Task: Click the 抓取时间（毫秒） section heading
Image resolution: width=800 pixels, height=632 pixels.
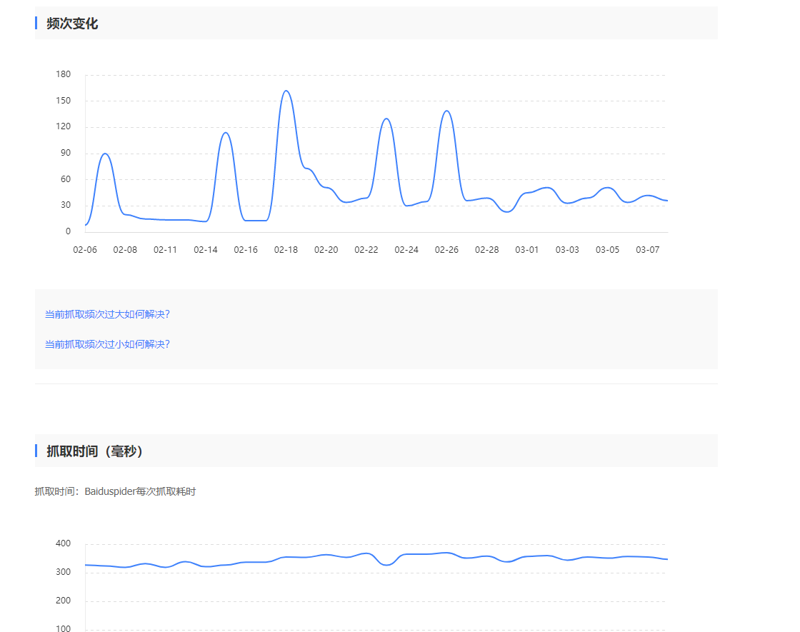Action: tap(94, 451)
